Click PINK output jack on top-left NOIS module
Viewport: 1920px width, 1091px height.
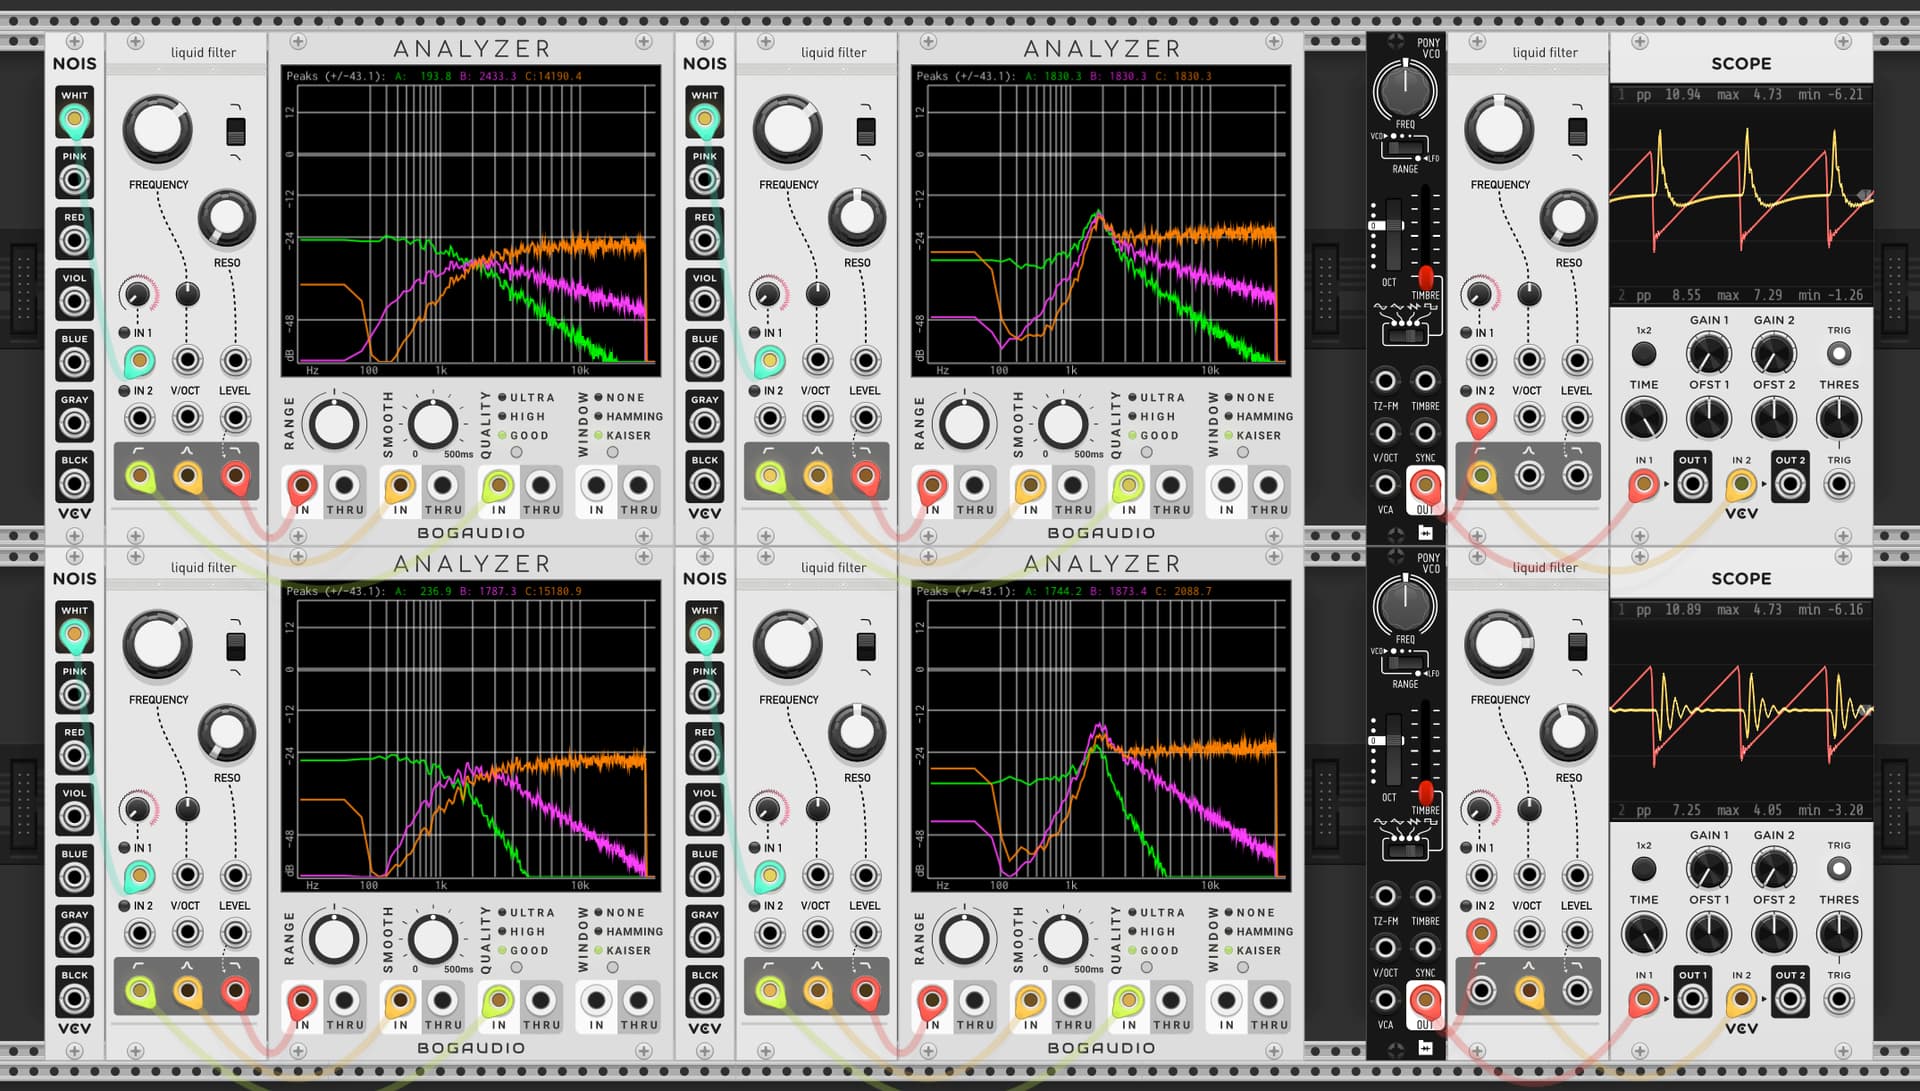(x=74, y=180)
